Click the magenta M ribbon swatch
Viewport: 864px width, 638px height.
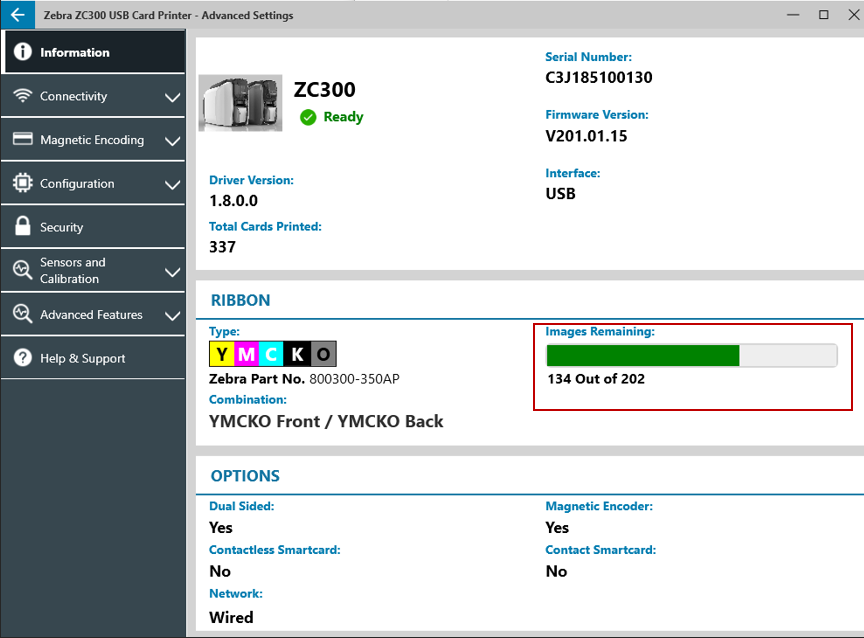pos(247,354)
